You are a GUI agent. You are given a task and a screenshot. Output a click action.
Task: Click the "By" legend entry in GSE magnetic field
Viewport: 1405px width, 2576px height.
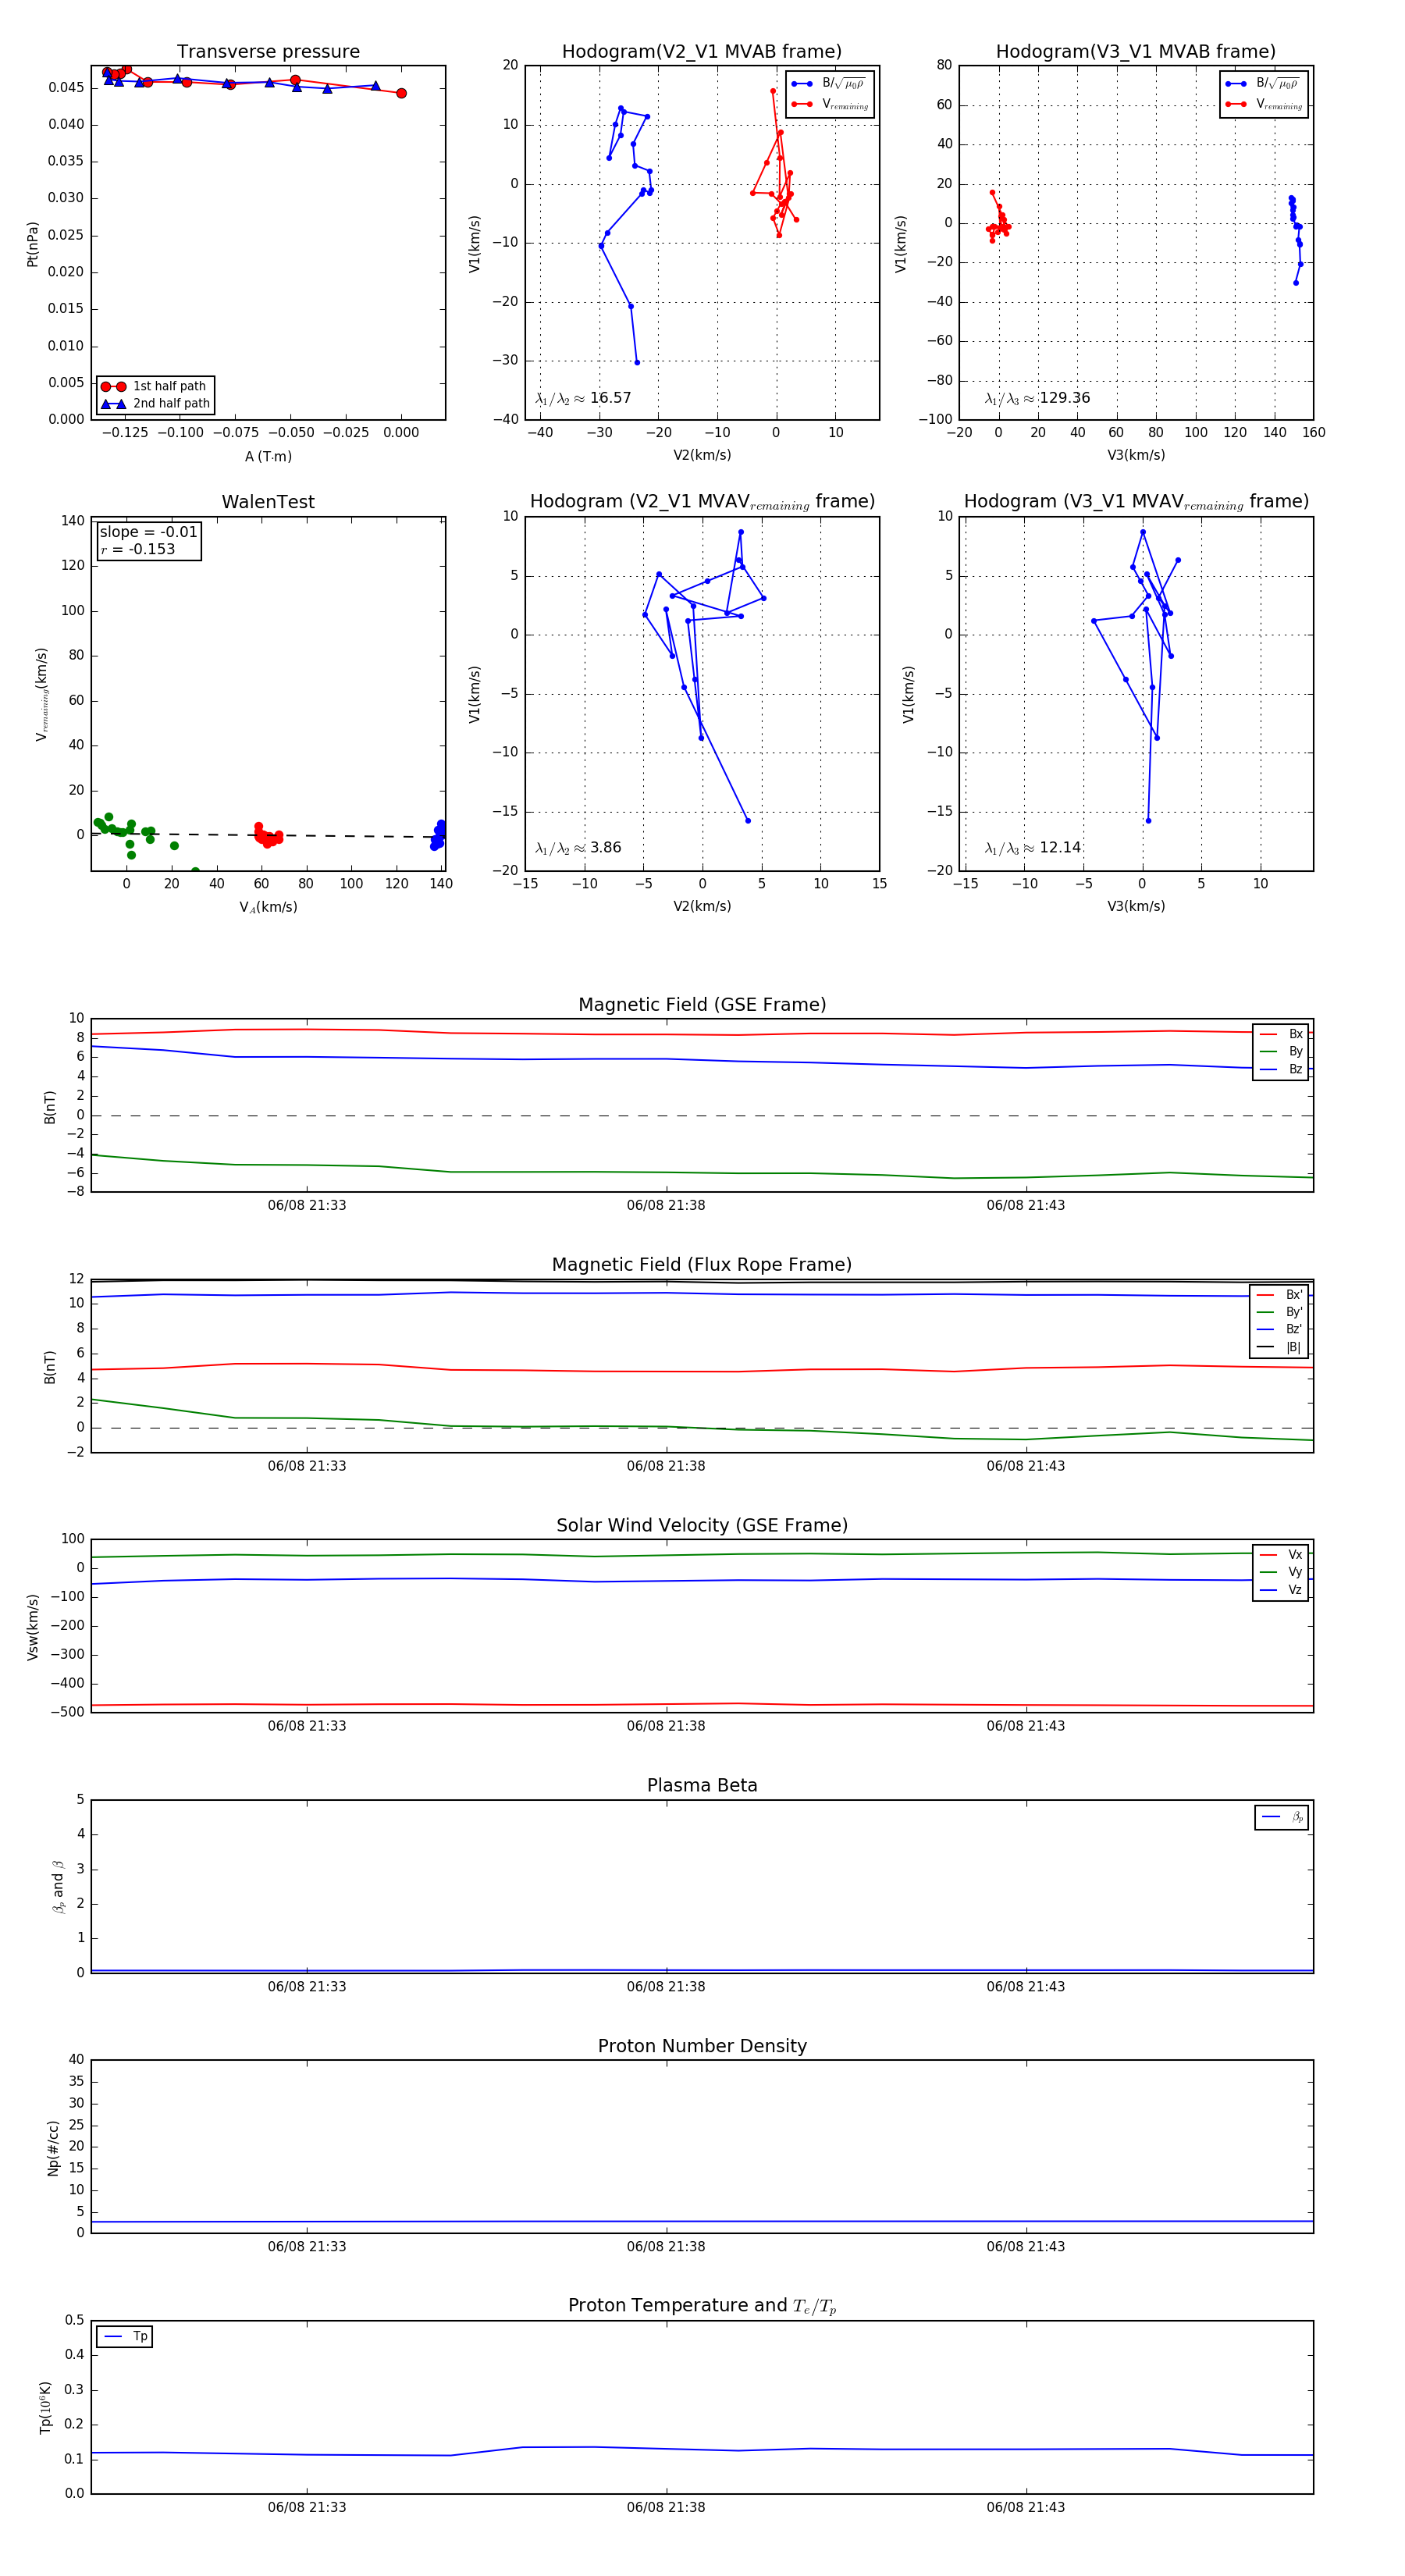pyautogui.click(x=1281, y=1051)
